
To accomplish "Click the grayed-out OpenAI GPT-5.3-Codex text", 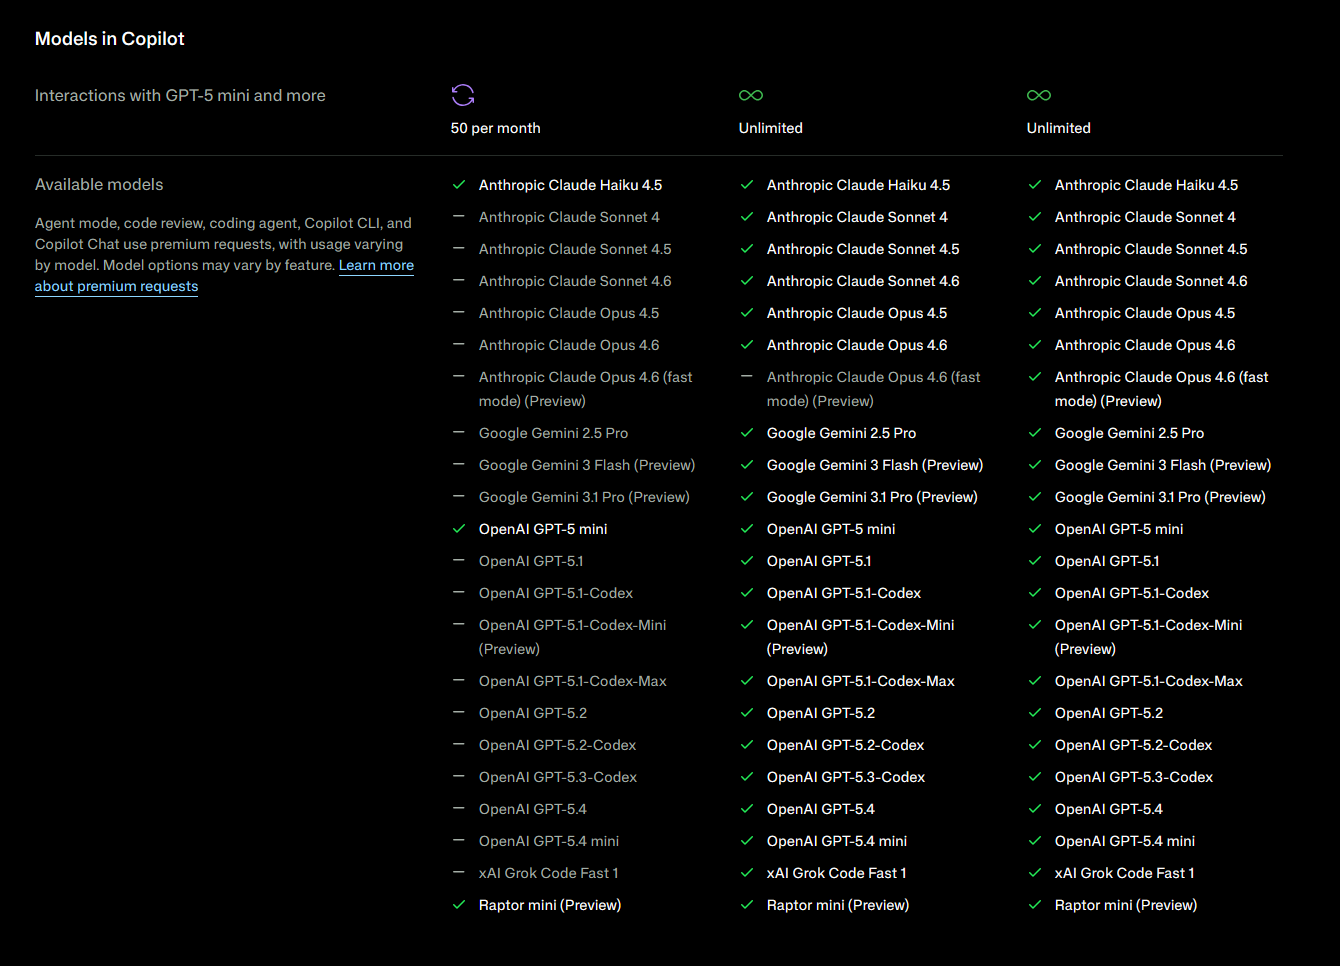I will [x=558, y=777].
